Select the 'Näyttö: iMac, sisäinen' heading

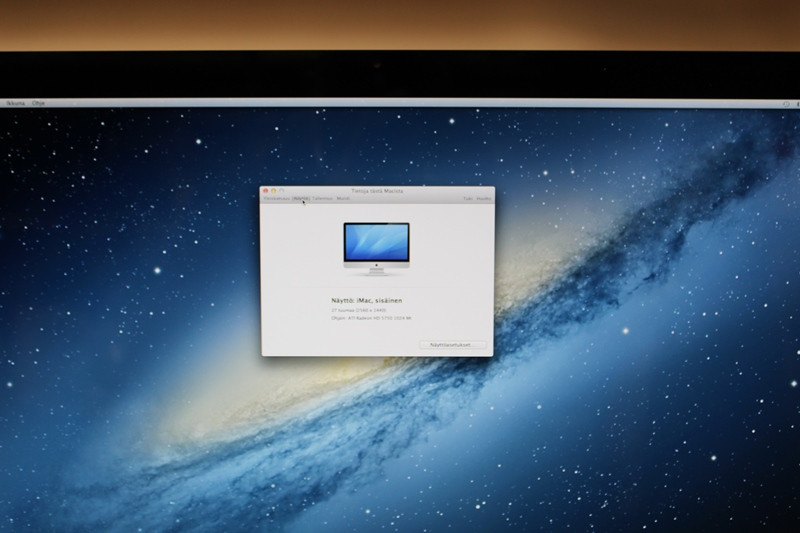pyautogui.click(x=367, y=300)
